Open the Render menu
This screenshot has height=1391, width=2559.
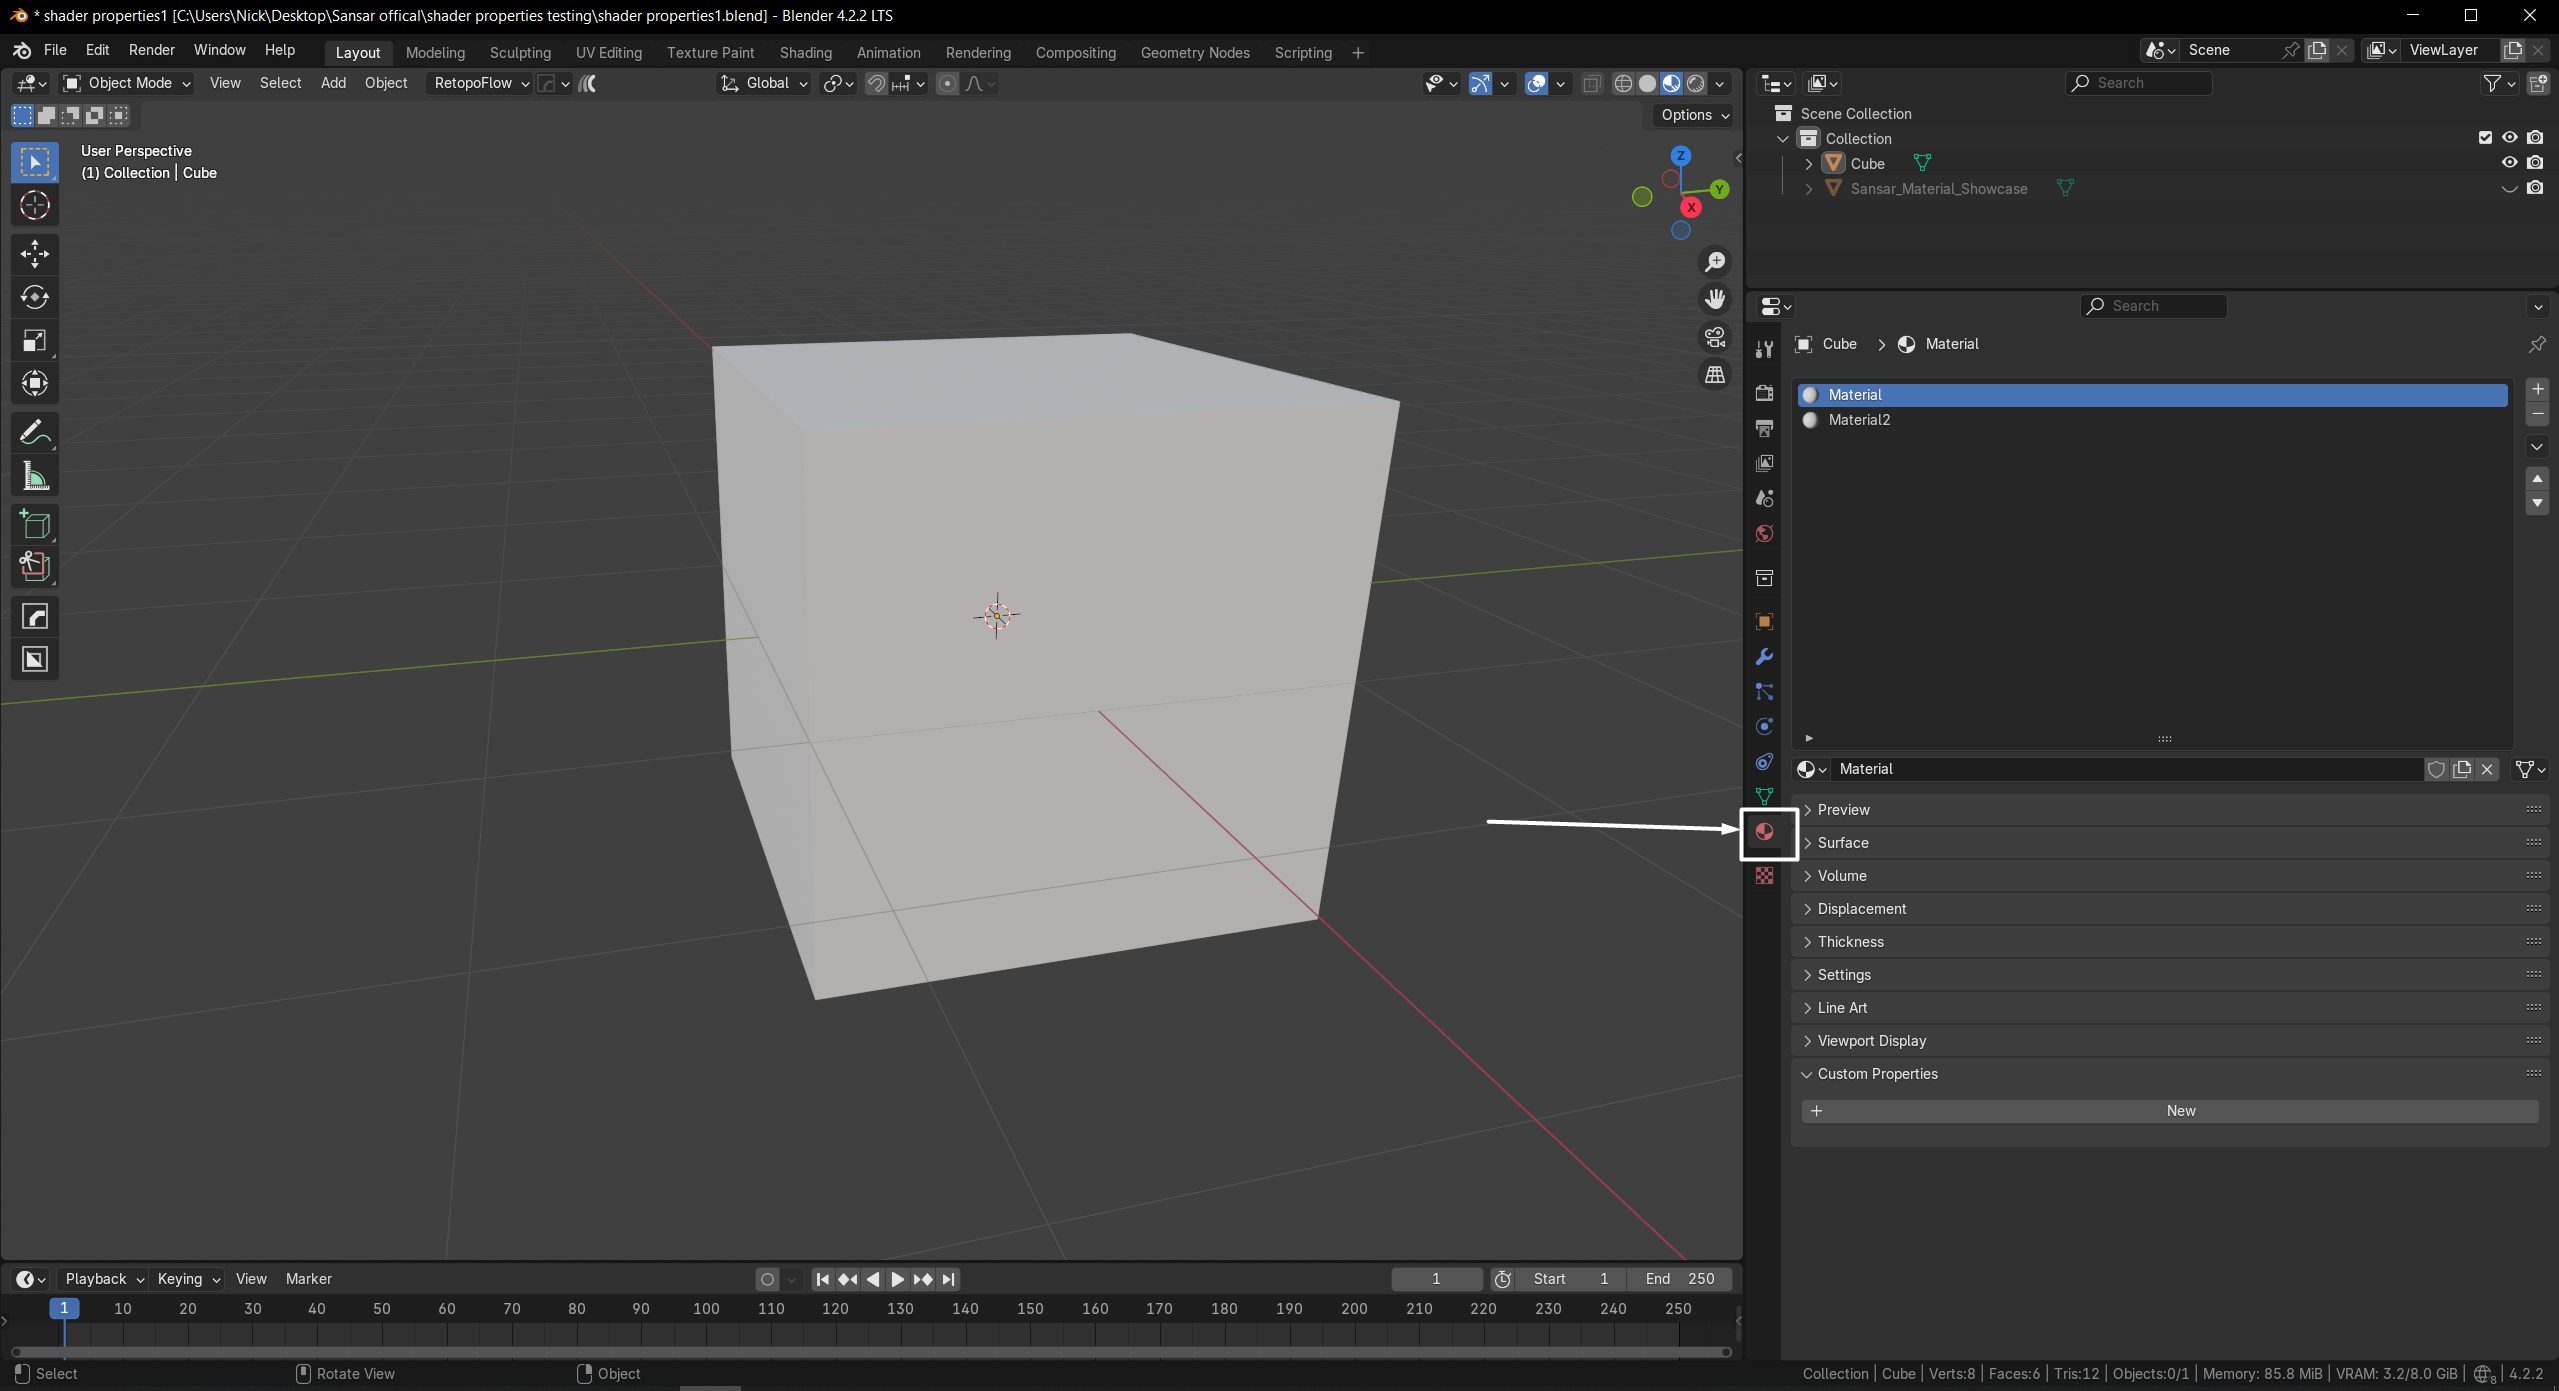(151, 50)
